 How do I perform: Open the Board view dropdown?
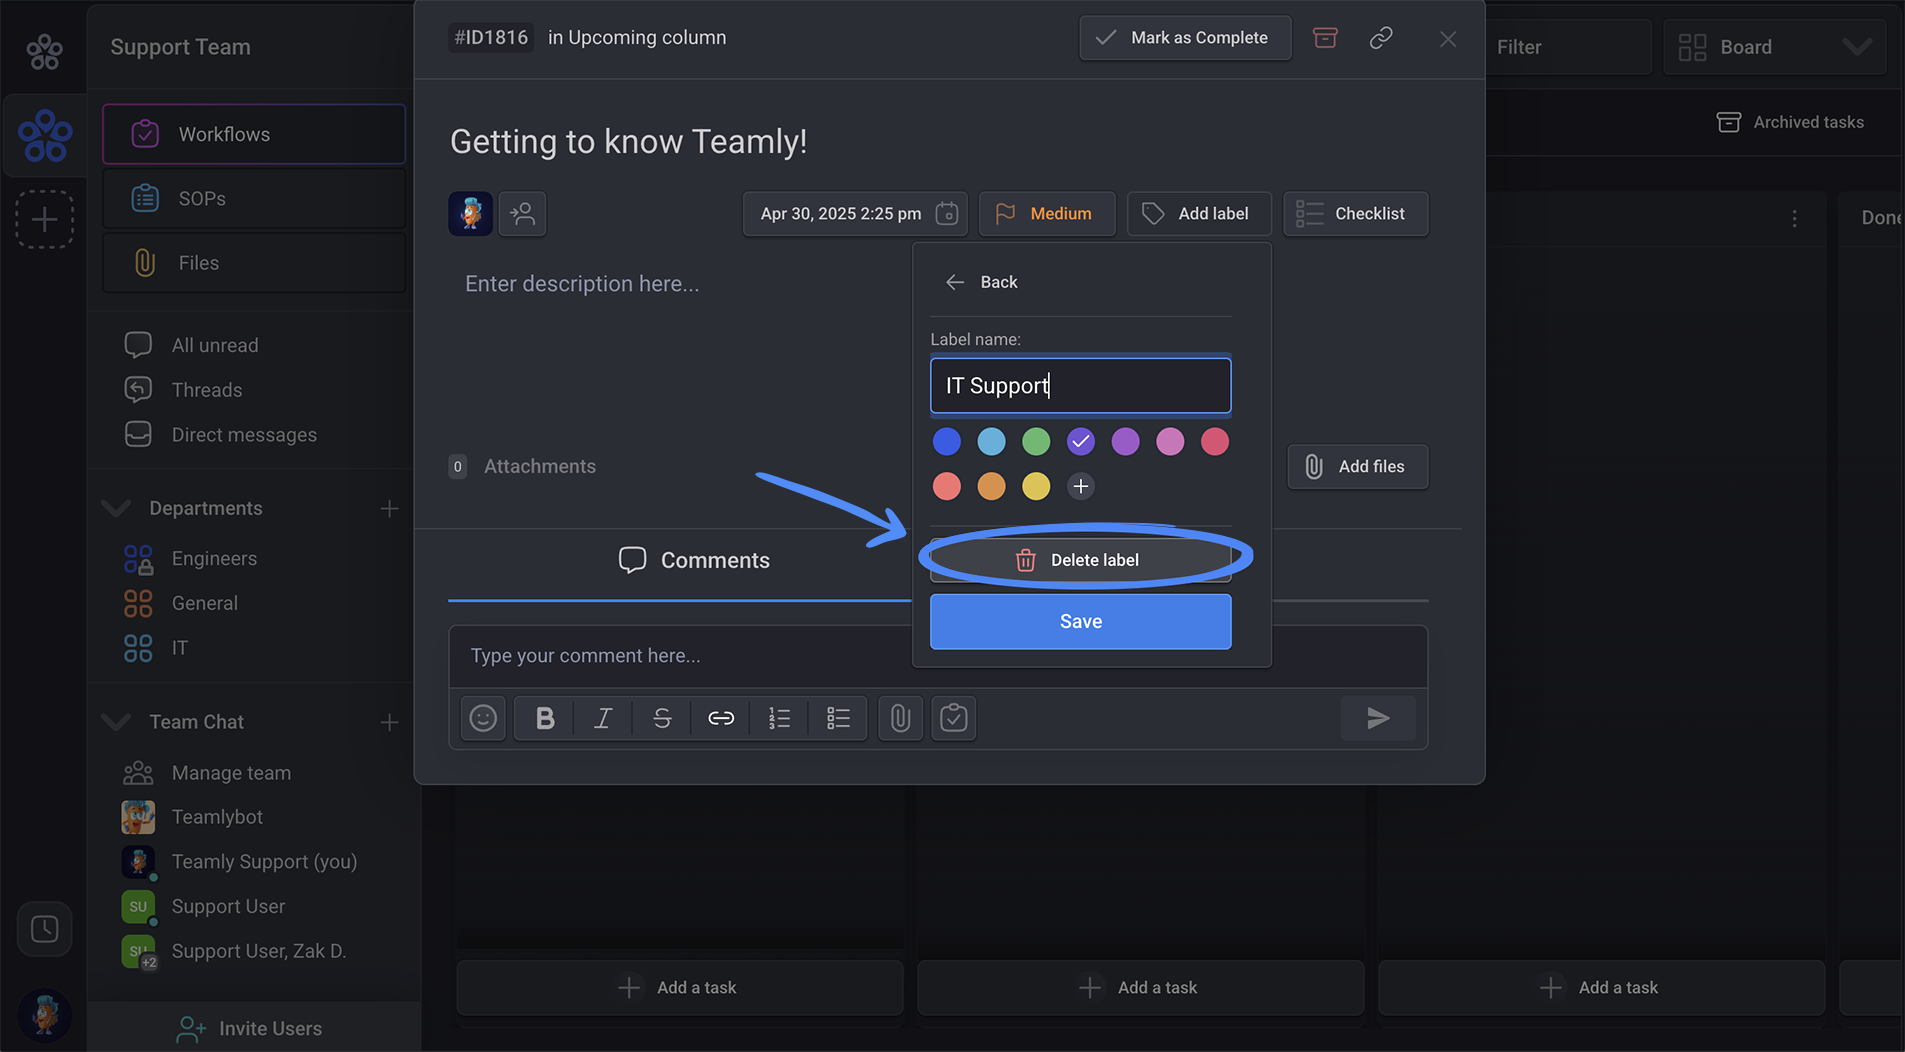[x=1775, y=47]
